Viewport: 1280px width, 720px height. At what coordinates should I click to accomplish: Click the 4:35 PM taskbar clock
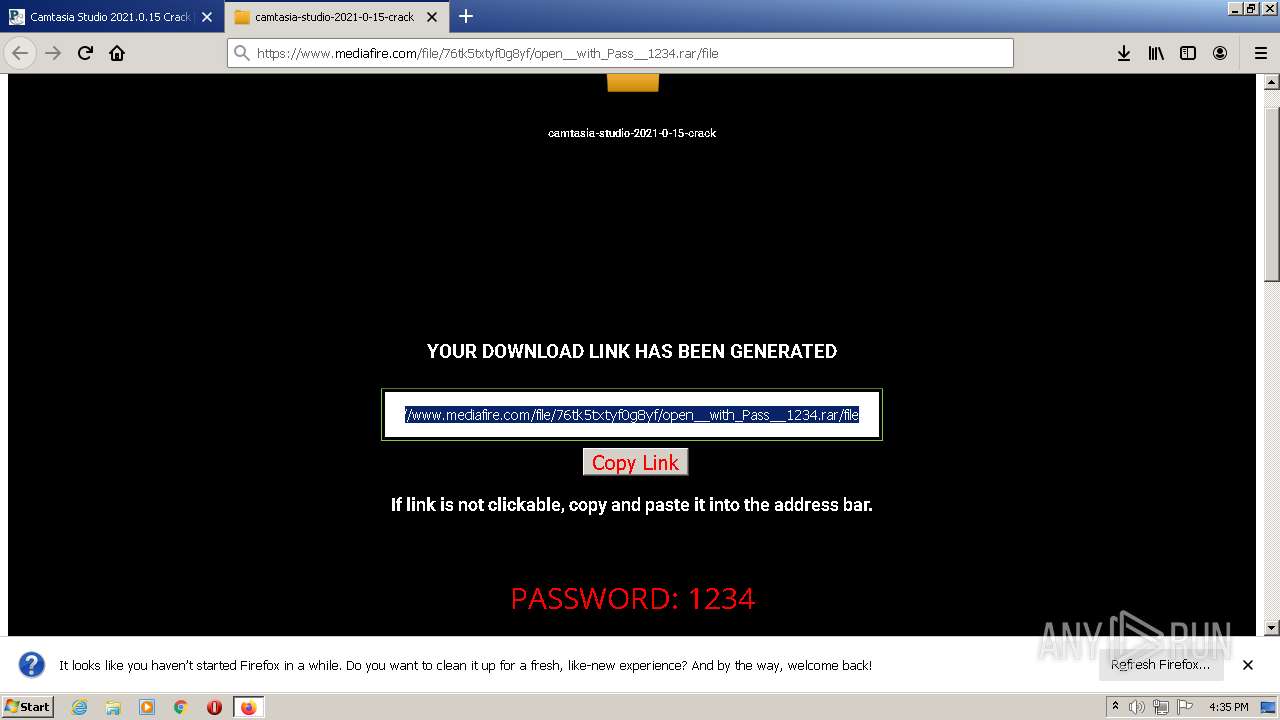(x=1228, y=707)
